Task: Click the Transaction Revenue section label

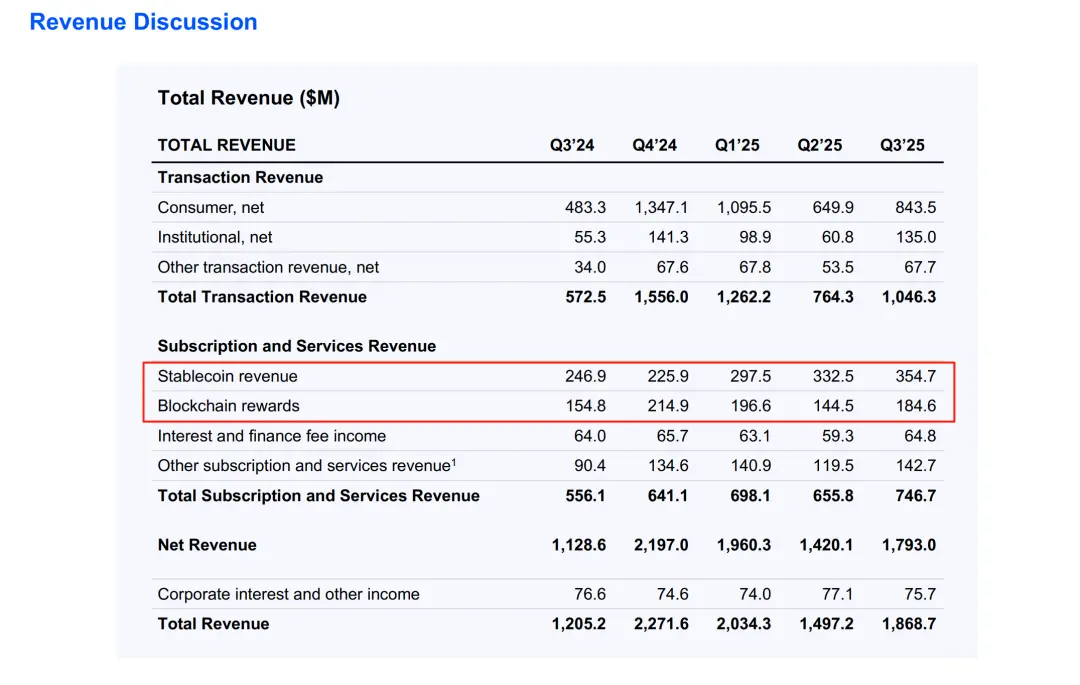Action: [x=240, y=177]
